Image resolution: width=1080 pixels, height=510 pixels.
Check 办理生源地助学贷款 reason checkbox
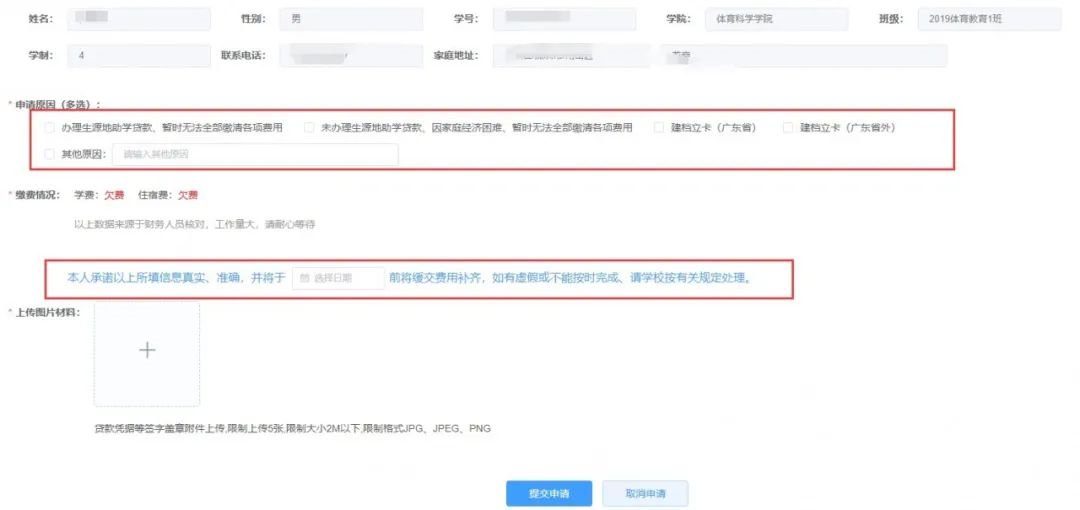click(50, 128)
